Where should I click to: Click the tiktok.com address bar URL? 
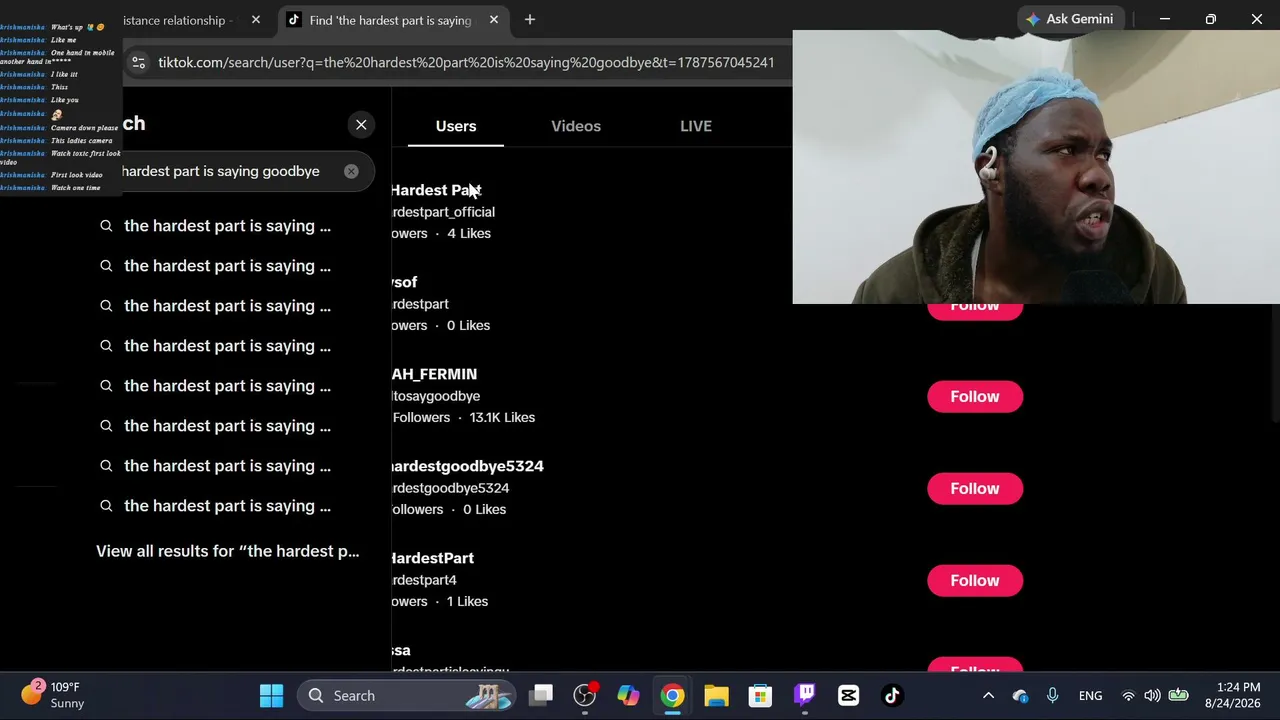466,62
